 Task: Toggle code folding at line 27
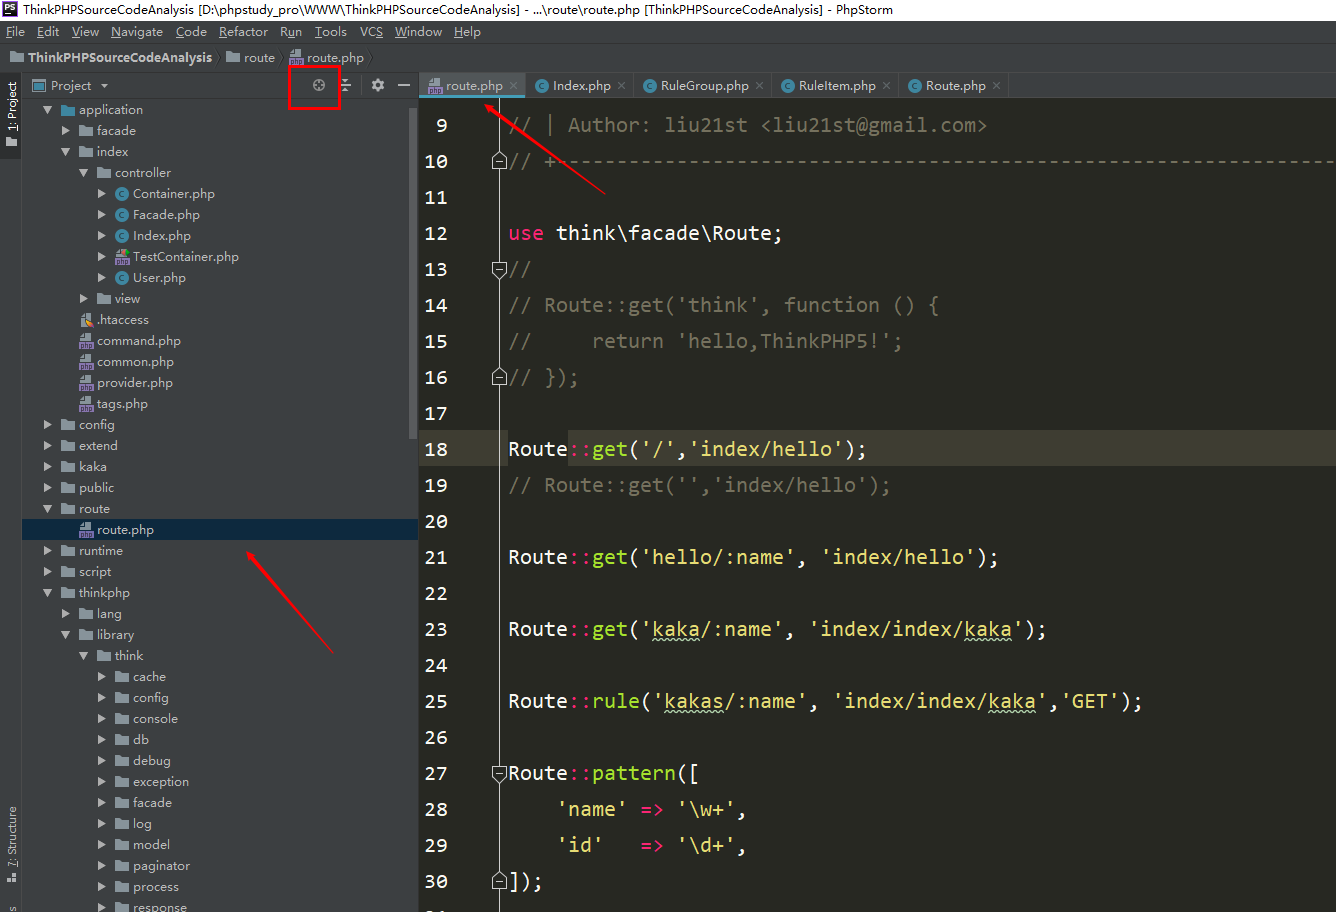[x=499, y=773]
